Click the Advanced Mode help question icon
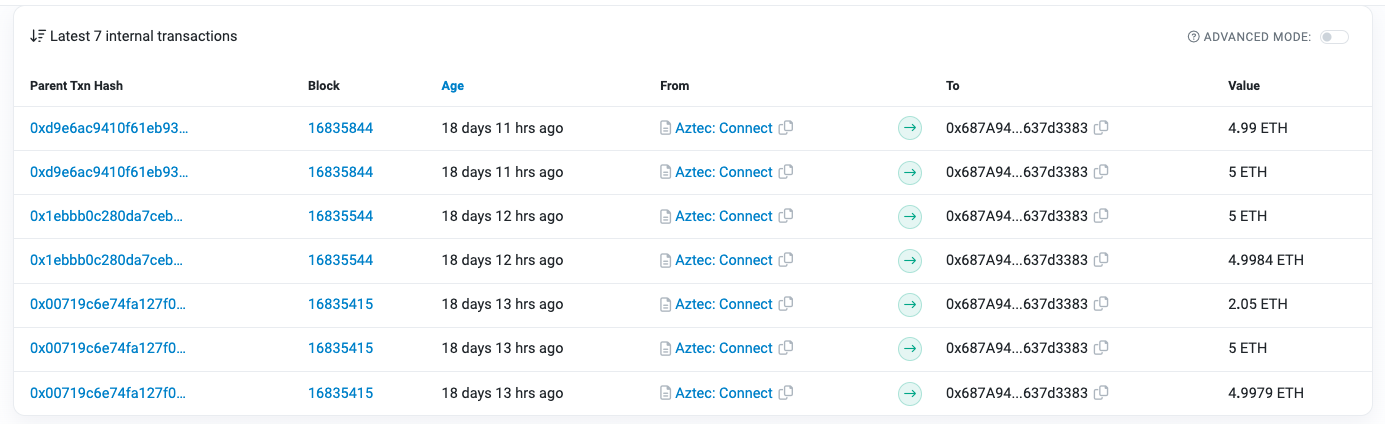Screen dimensions: 1385x424 1193,37
